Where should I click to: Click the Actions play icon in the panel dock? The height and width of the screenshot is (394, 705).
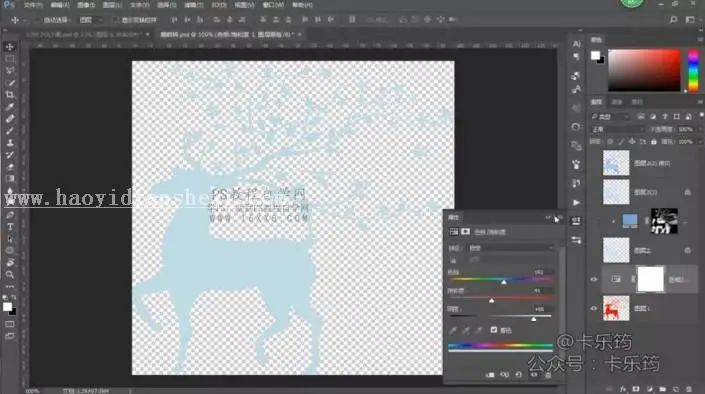point(576,202)
